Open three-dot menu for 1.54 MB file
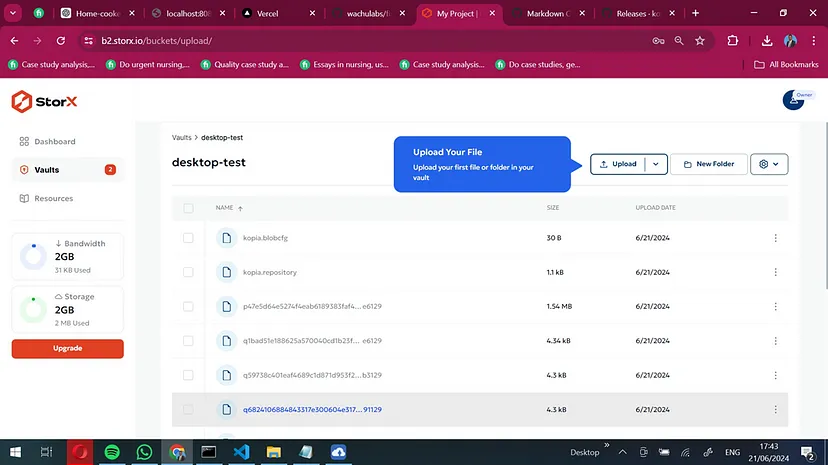828x465 pixels. coord(775,306)
